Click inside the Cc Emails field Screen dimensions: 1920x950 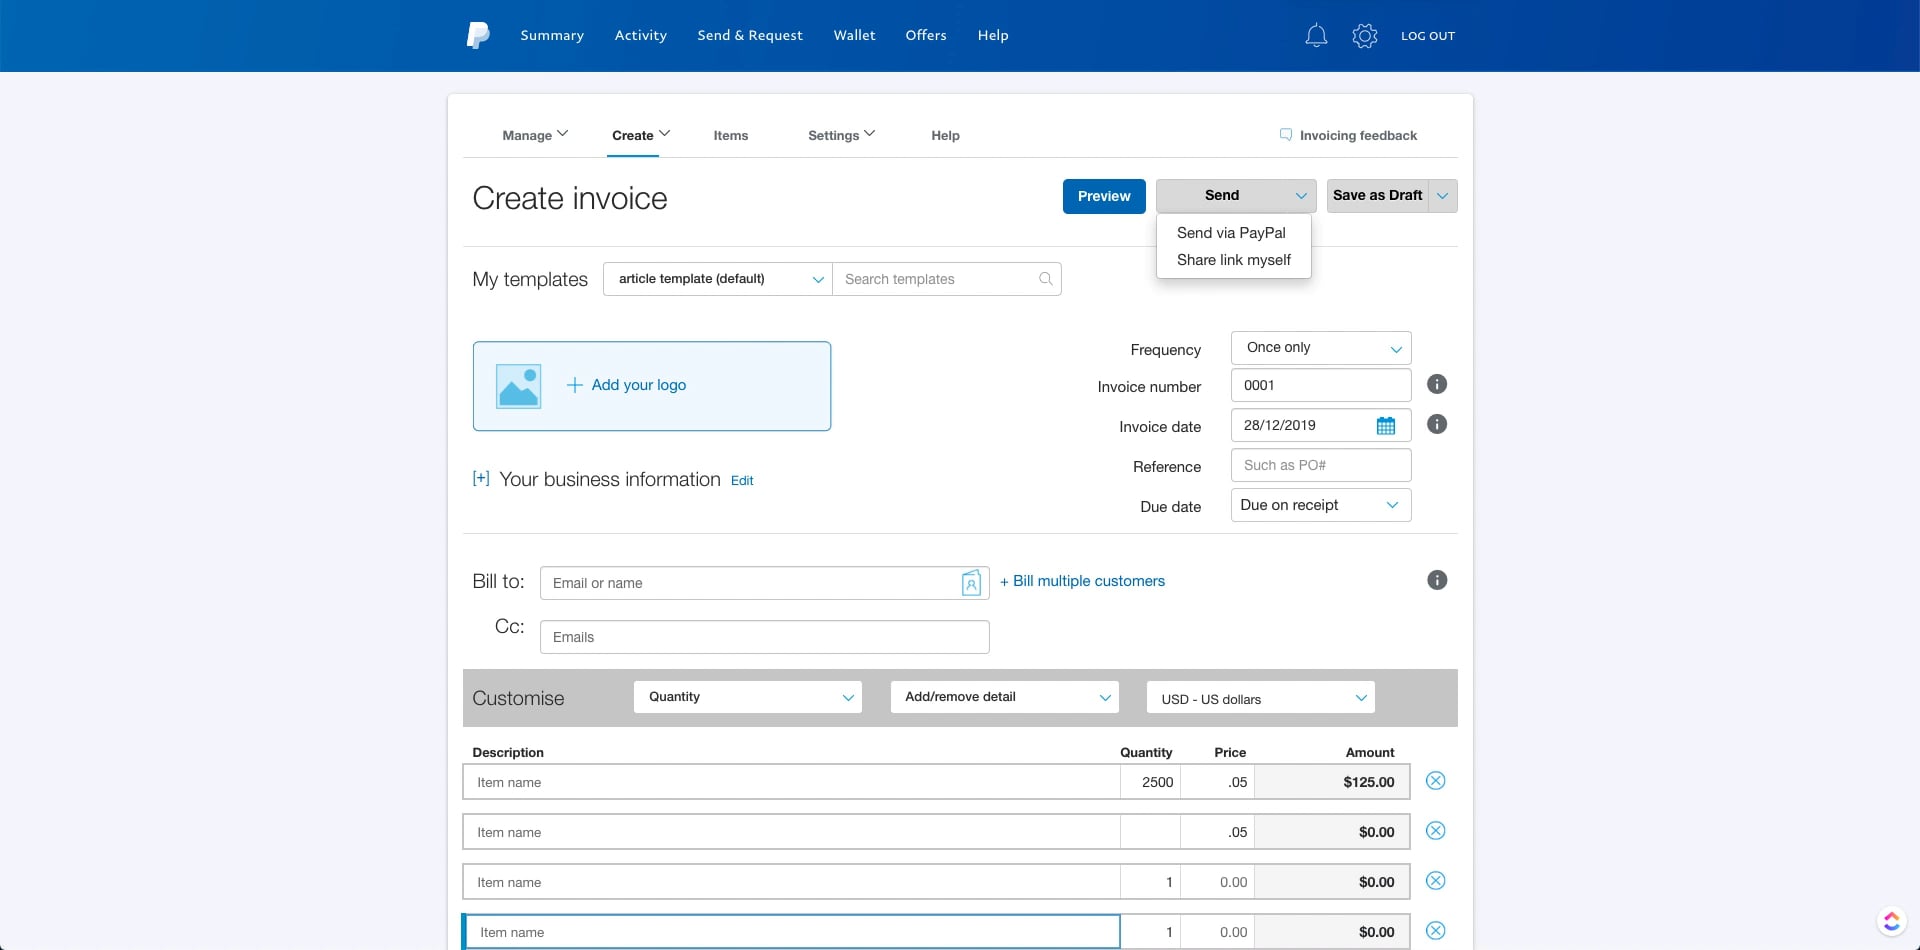[764, 637]
